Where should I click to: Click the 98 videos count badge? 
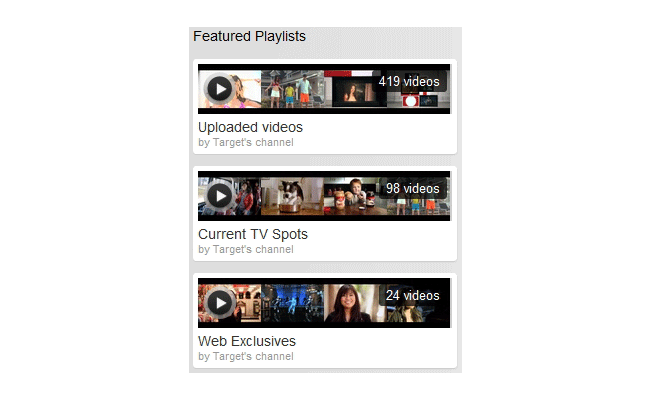click(x=412, y=188)
